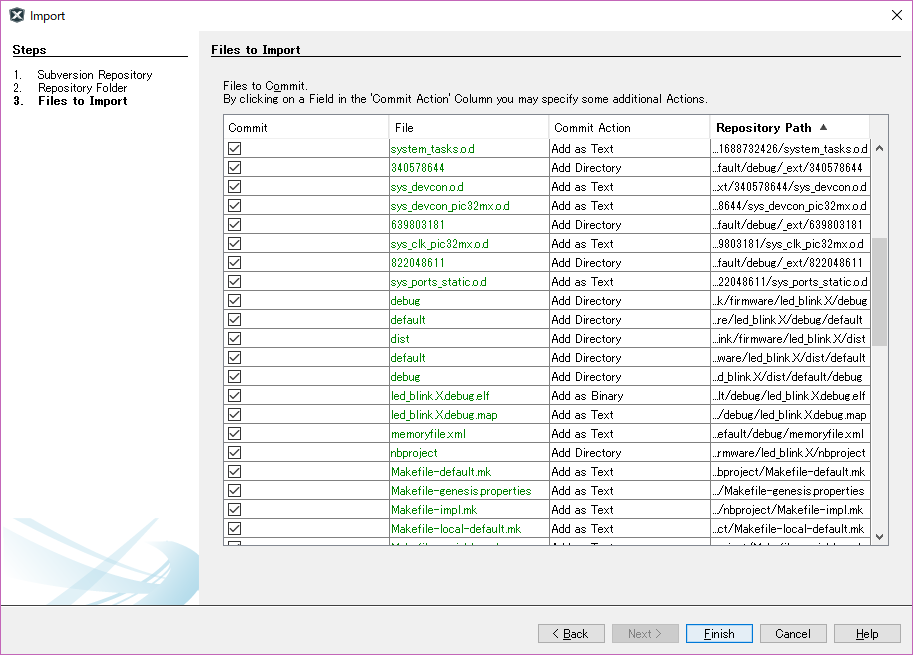Toggle commit checkbox for led_blink.X.debug.elf
This screenshot has width=913, height=655.
[x=234, y=396]
